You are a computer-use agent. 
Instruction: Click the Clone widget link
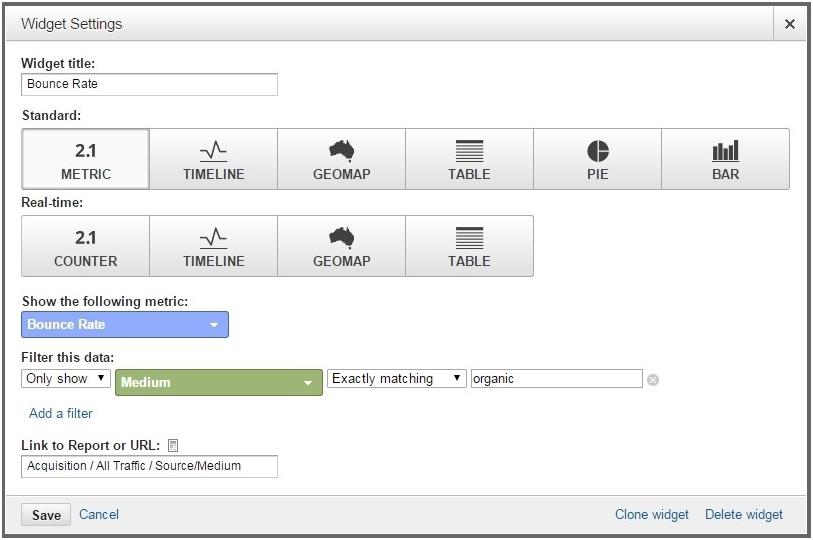pyautogui.click(x=652, y=515)
